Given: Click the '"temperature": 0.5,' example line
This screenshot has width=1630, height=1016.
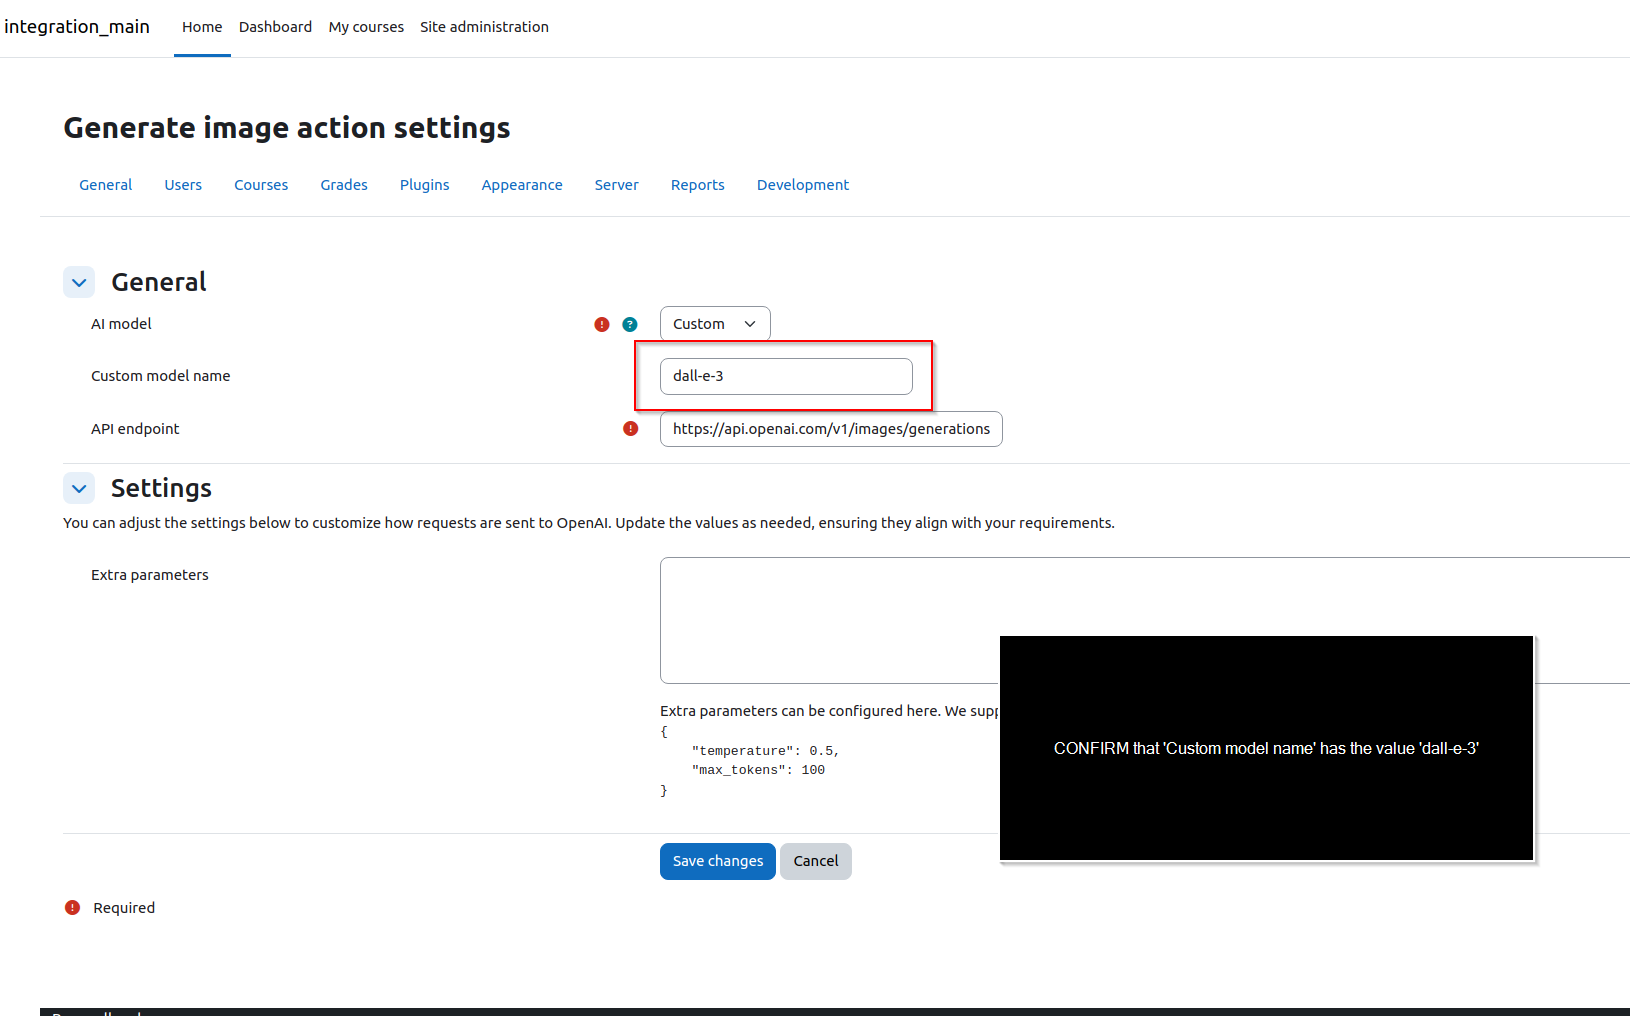Looking at the screenshot, I should [x=765, y=751].
